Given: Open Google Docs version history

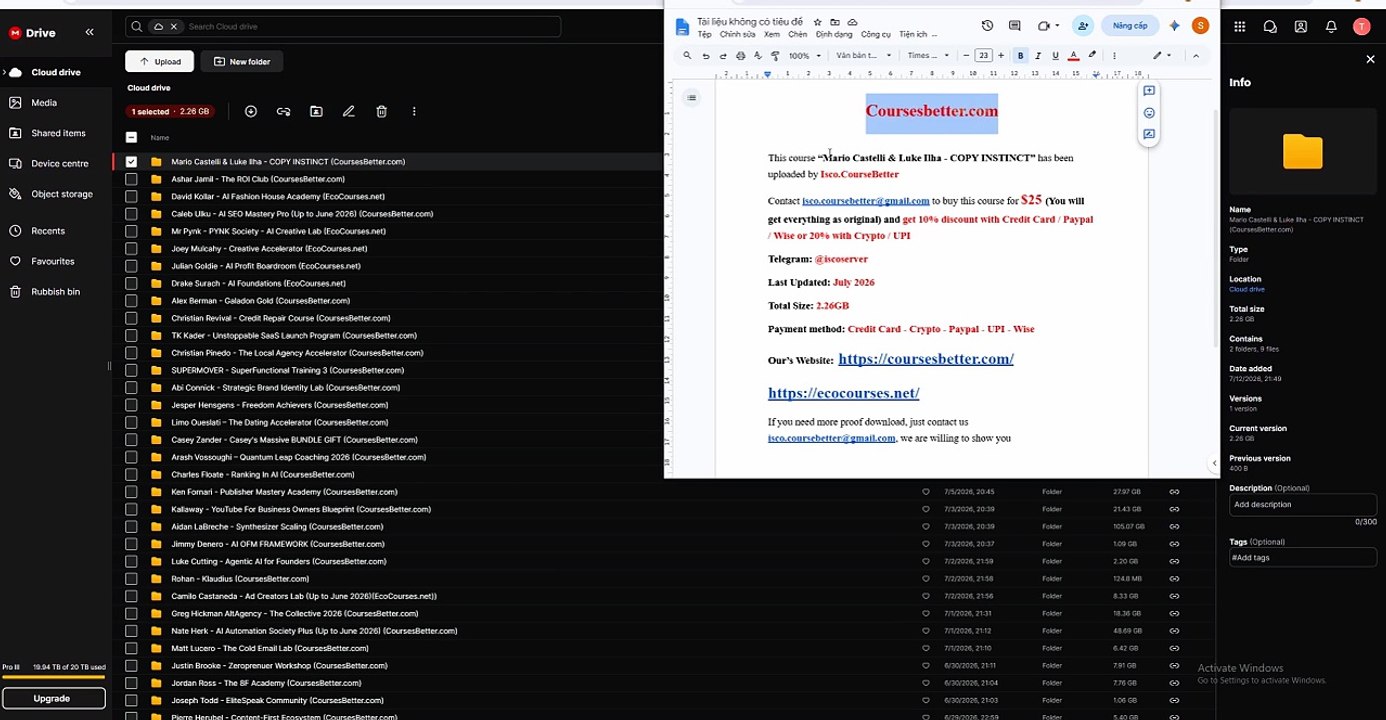Looking at the screenshot, I should (987, 26).
